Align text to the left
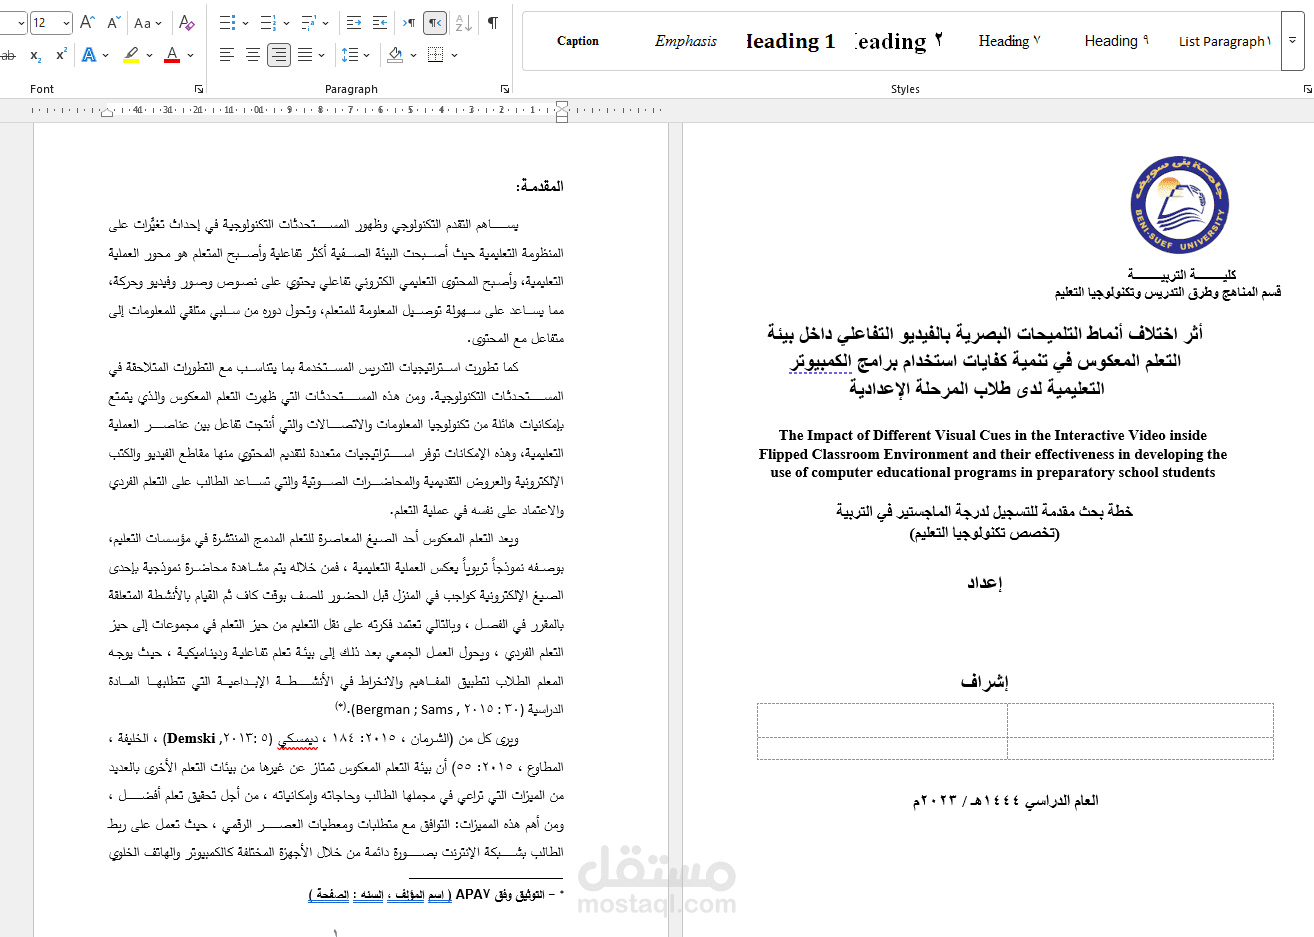This screenshot has width=1314, height=937. [227, 55]
